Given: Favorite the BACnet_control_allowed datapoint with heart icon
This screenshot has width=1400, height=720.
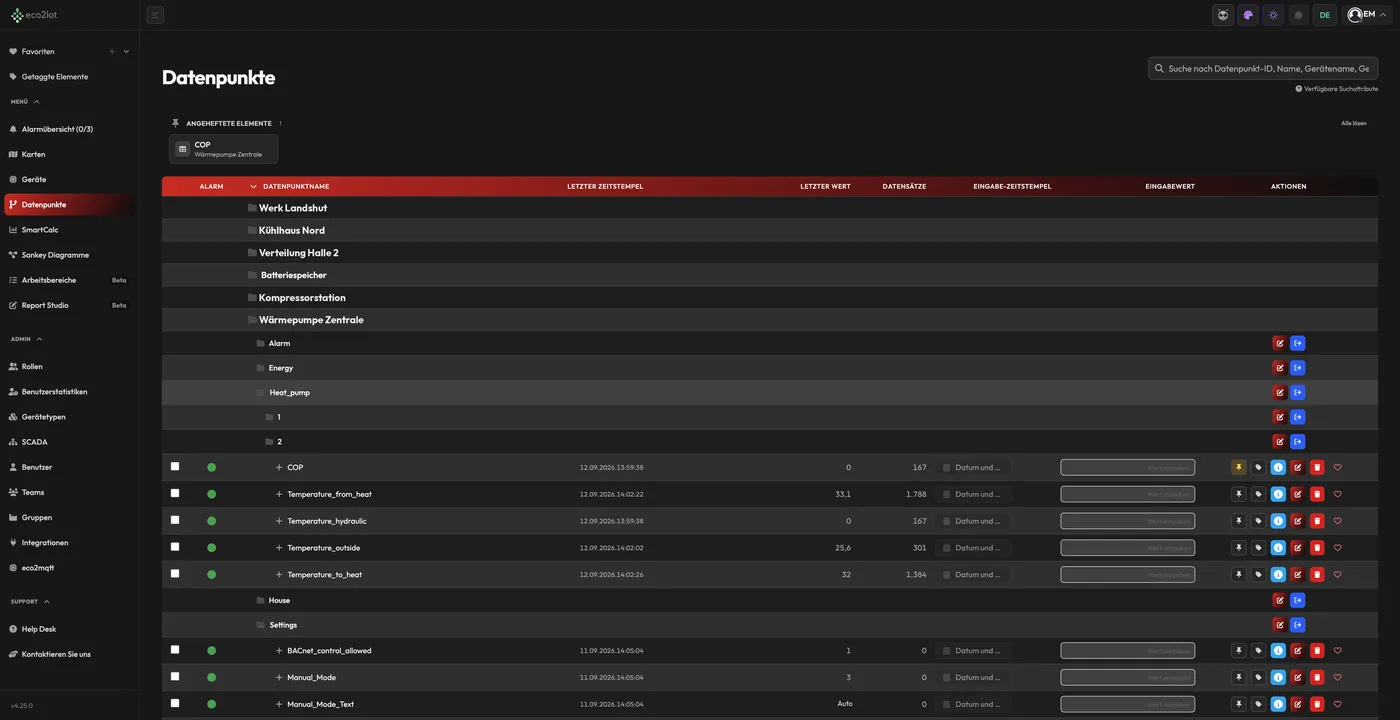Looking at the screenshot, I should [1338, 651].
